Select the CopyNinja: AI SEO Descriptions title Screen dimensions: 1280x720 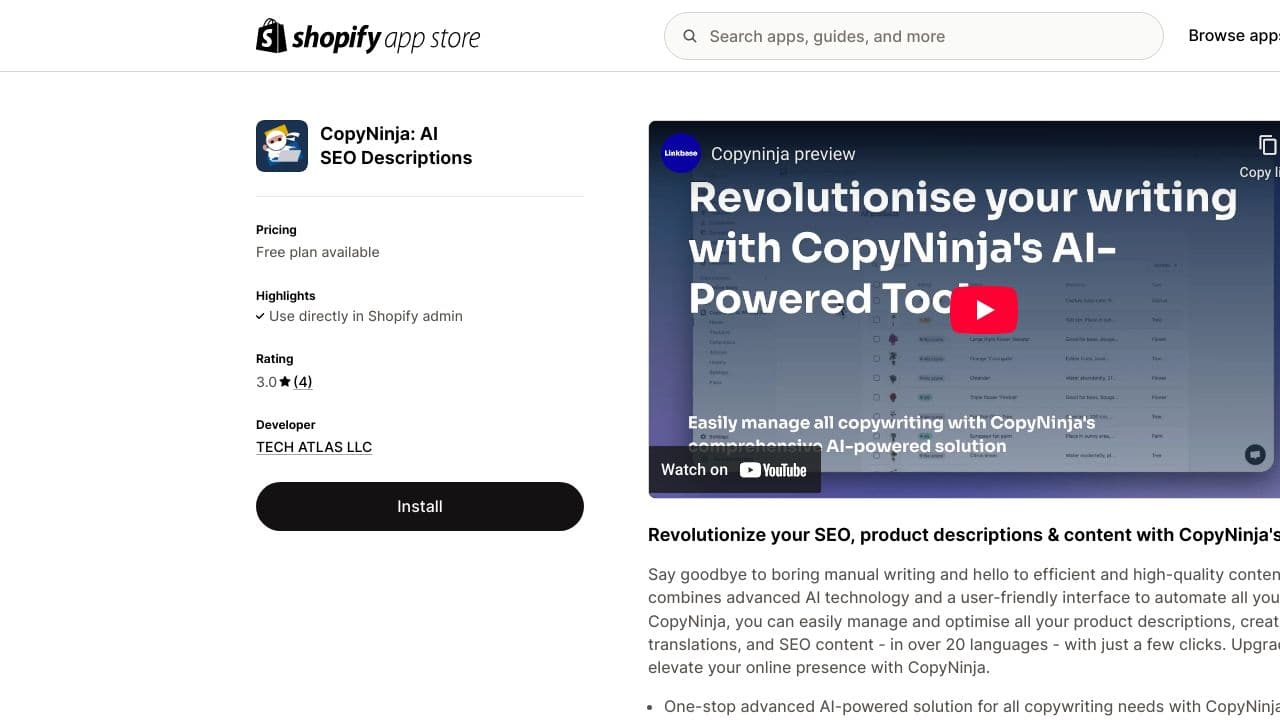(396, 146)
